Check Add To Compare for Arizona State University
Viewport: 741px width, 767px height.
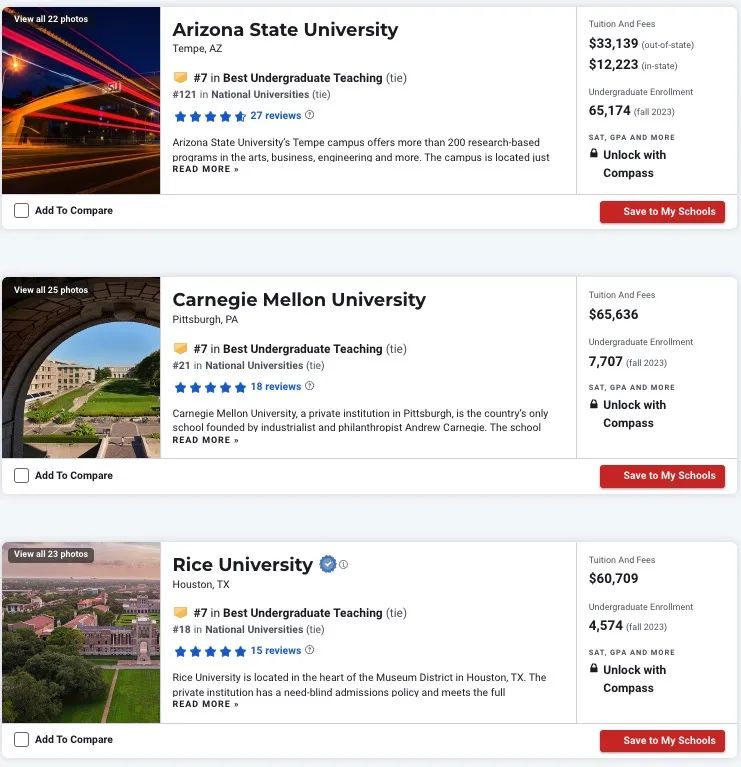pyautogui.click(x=22, y=211)
